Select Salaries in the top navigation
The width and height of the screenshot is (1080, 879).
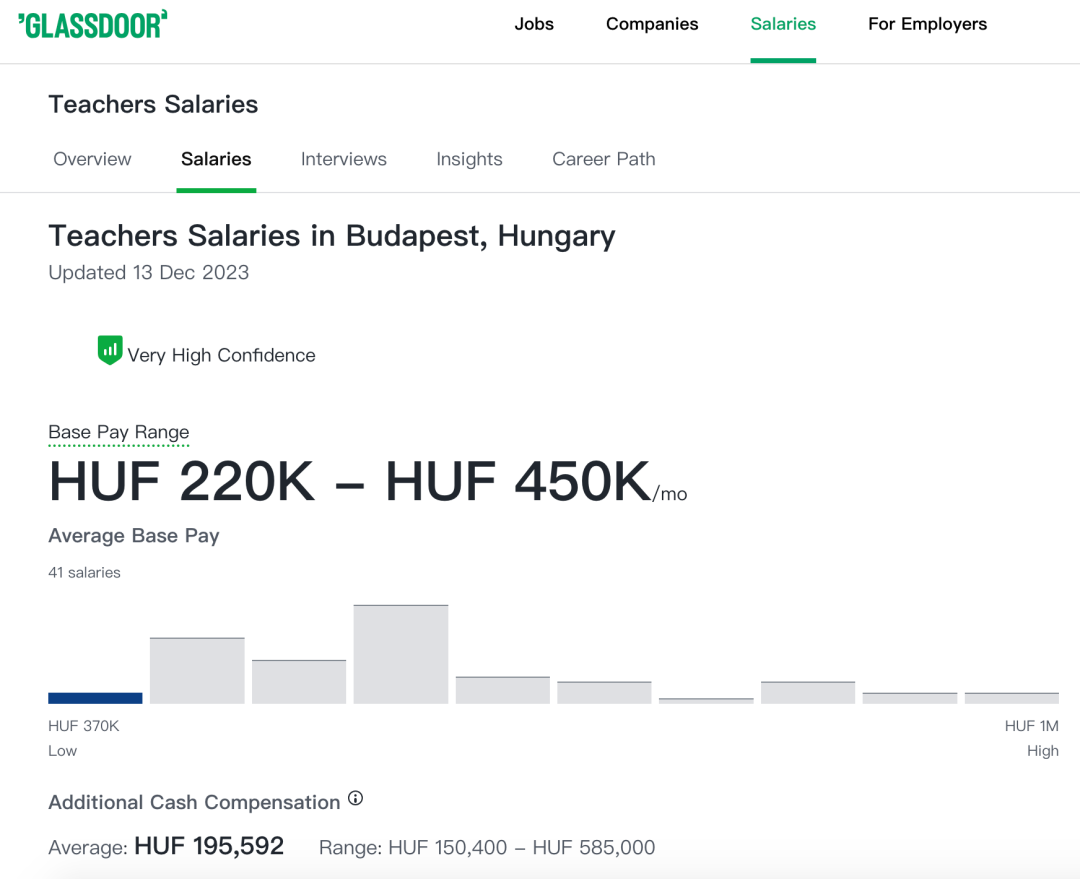tap(783, 24)
